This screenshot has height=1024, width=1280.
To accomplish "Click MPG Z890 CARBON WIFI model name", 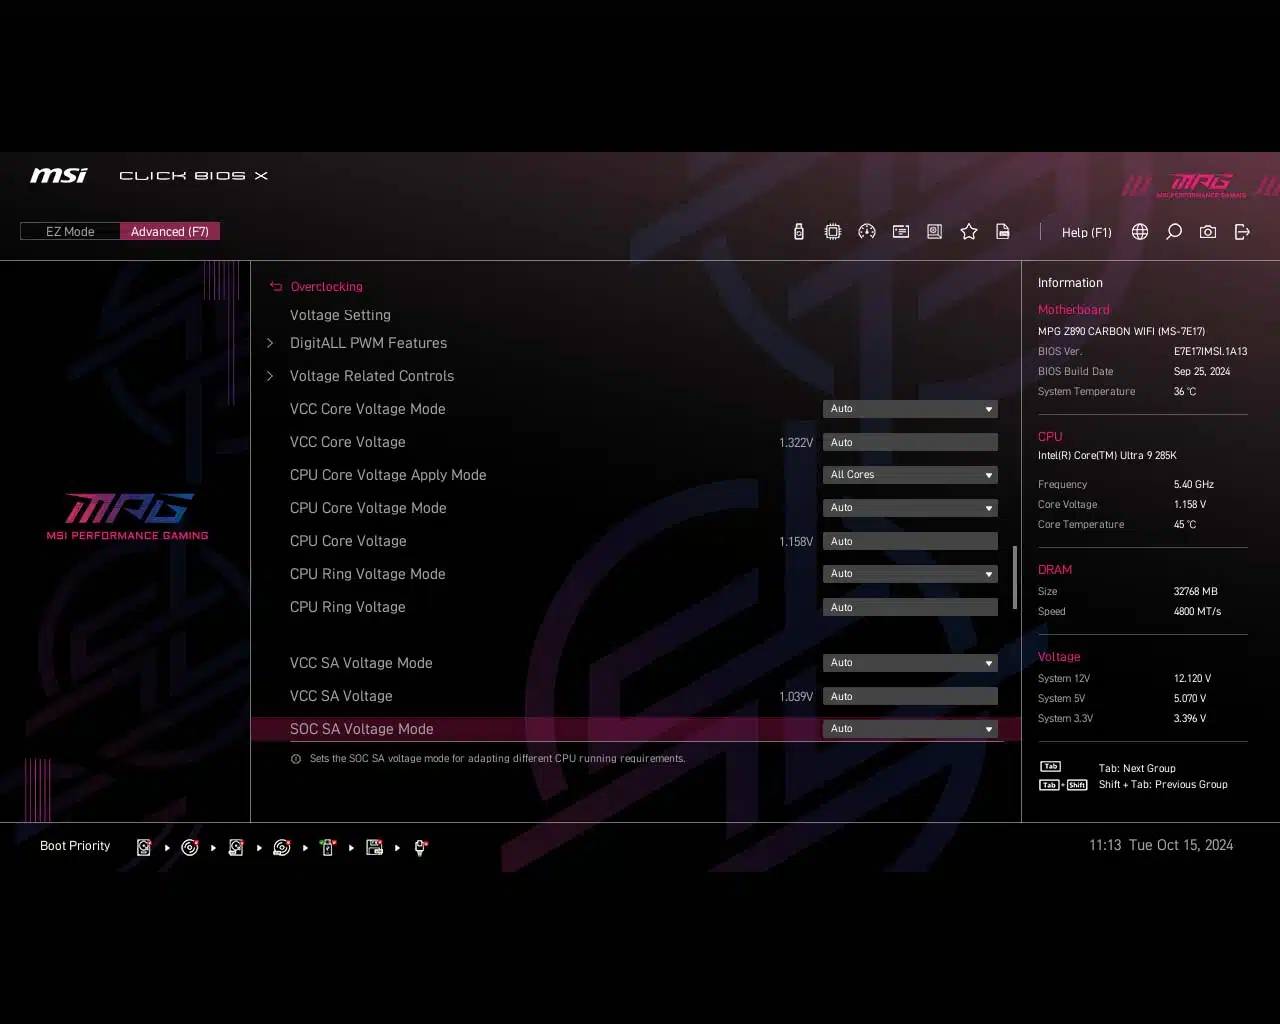I will [x=1121, y=331].
